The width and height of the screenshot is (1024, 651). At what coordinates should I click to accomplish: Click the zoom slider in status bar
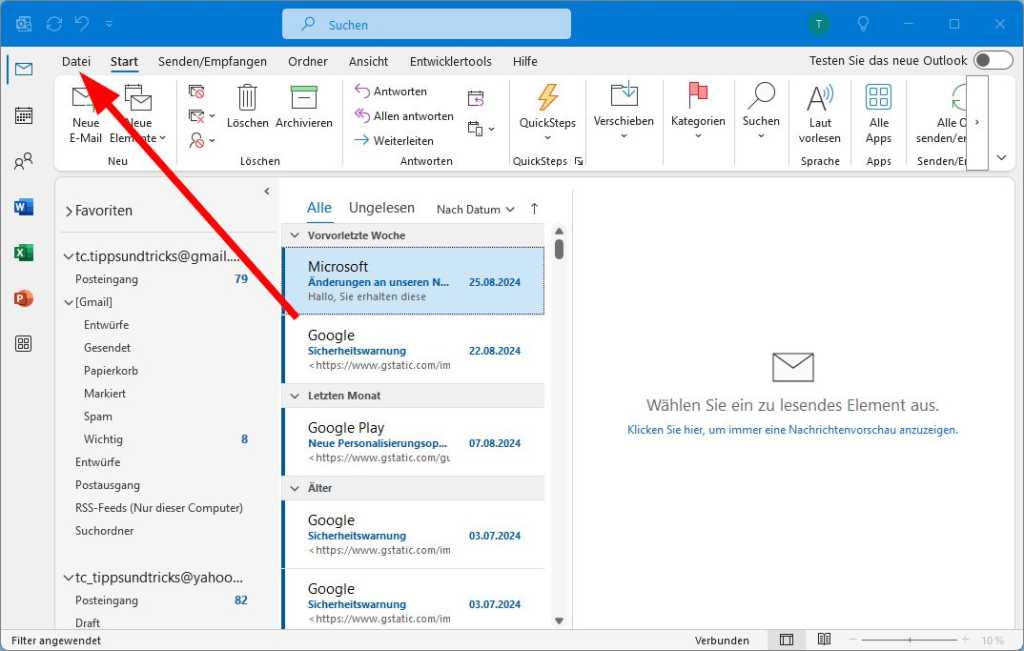[x=909, y=640]
